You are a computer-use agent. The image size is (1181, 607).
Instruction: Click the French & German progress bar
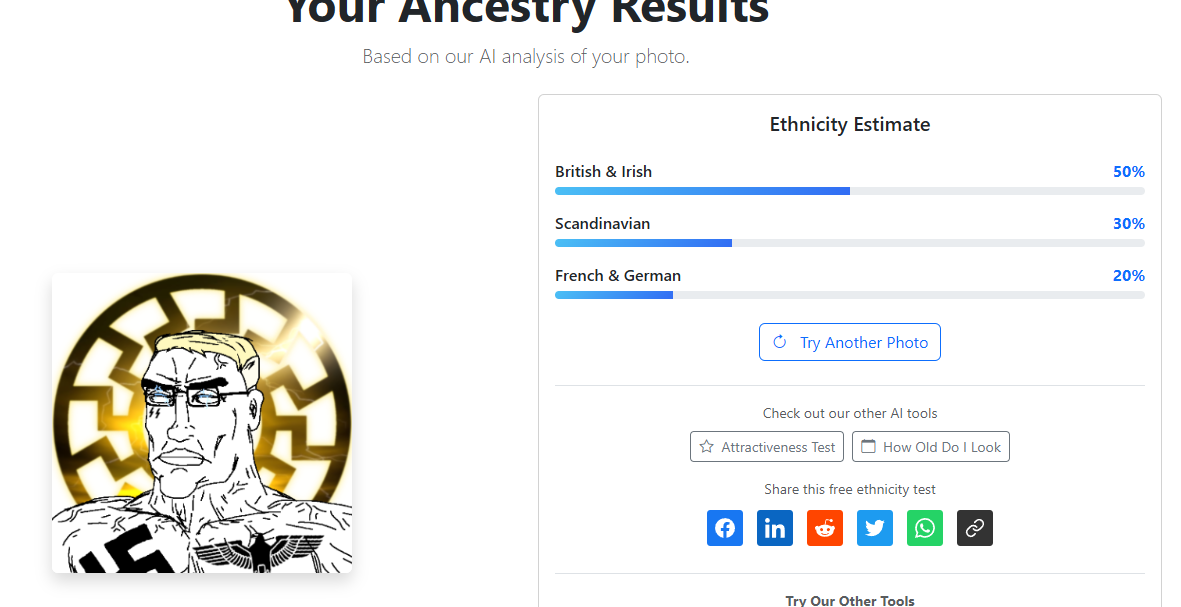click(x=849, y=295)
